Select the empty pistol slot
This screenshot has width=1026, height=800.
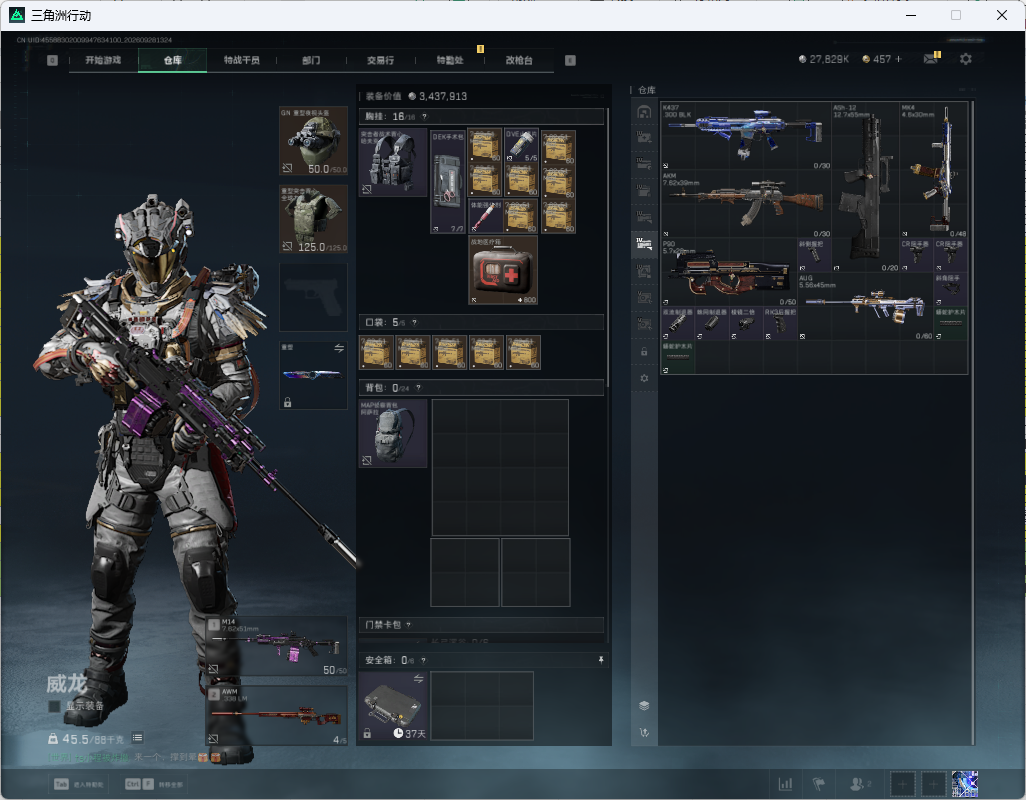[313, 298]
